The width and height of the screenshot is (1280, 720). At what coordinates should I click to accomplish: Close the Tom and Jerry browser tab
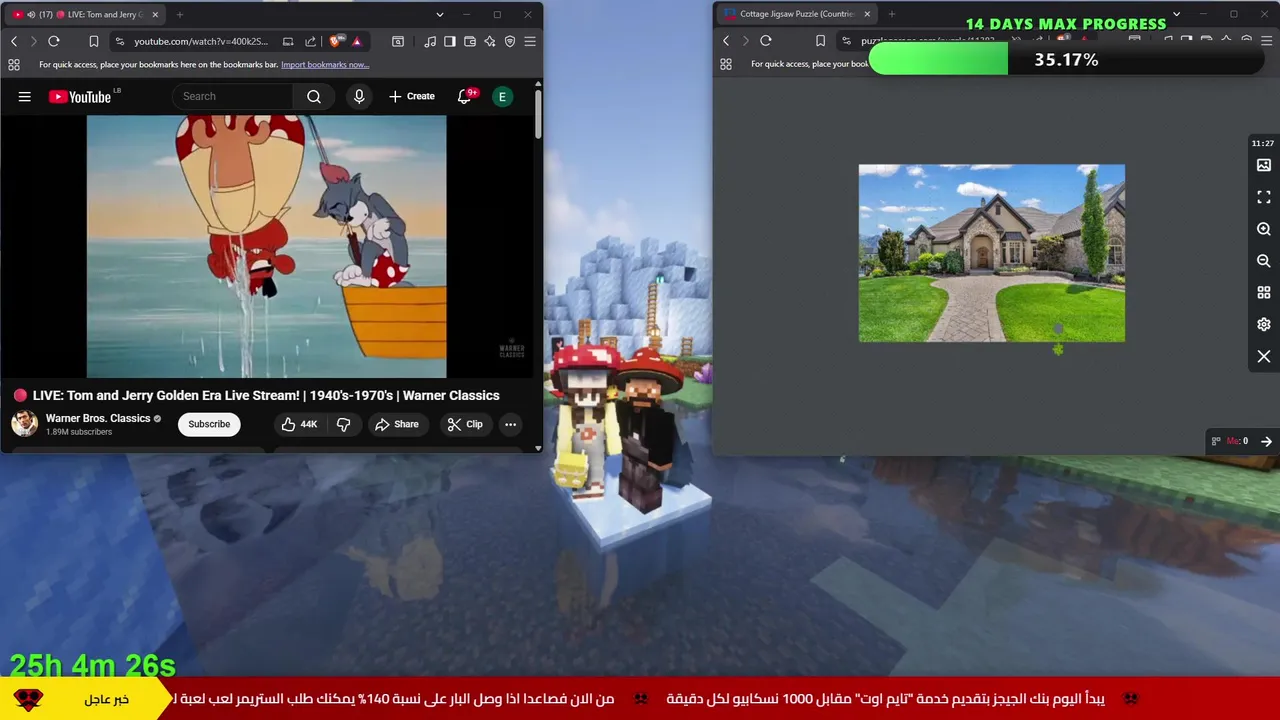[155, 15]
